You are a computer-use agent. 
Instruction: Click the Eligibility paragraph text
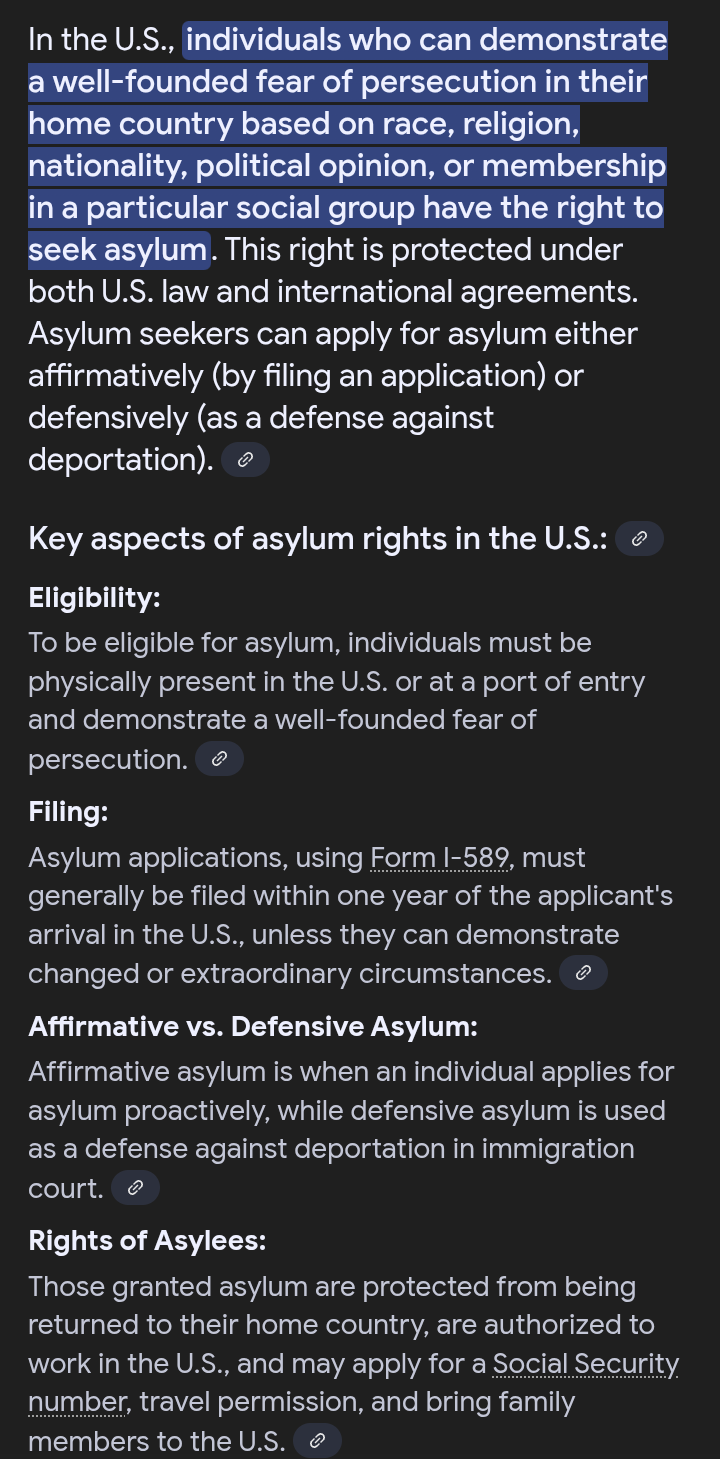(x=336, y=700)
